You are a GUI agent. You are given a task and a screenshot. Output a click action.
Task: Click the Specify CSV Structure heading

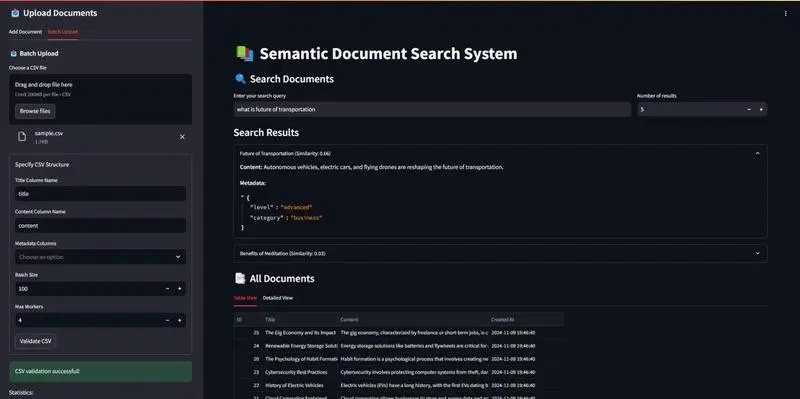coord(42,165)
